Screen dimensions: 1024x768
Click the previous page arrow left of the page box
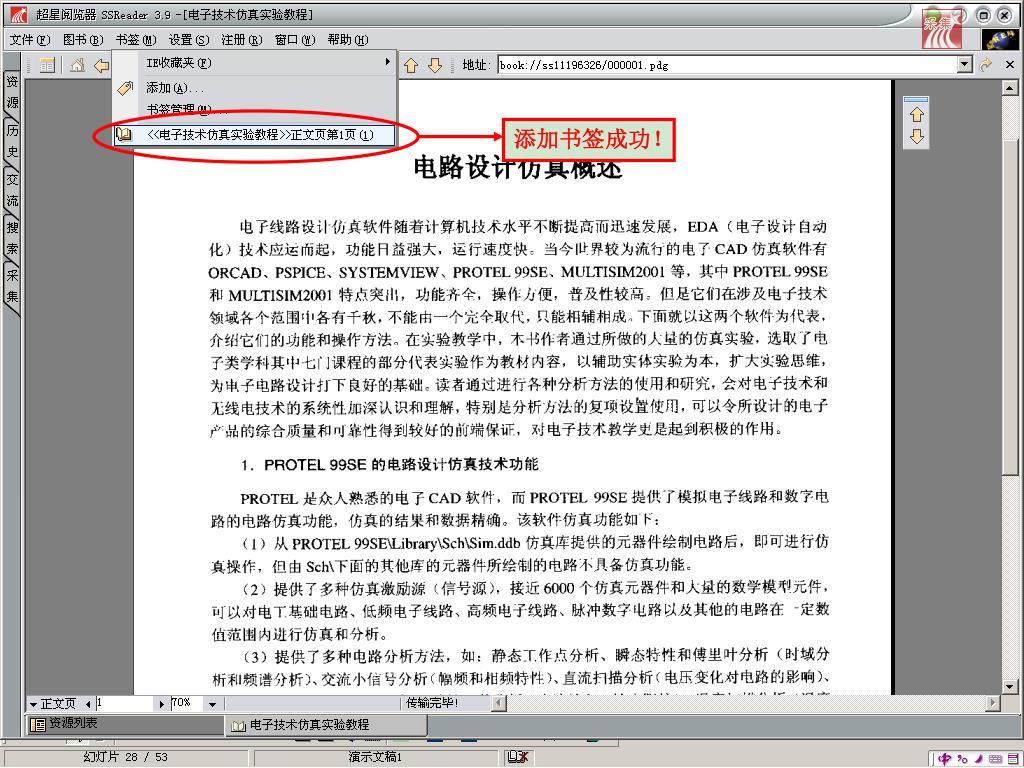(x=88, y=704)
